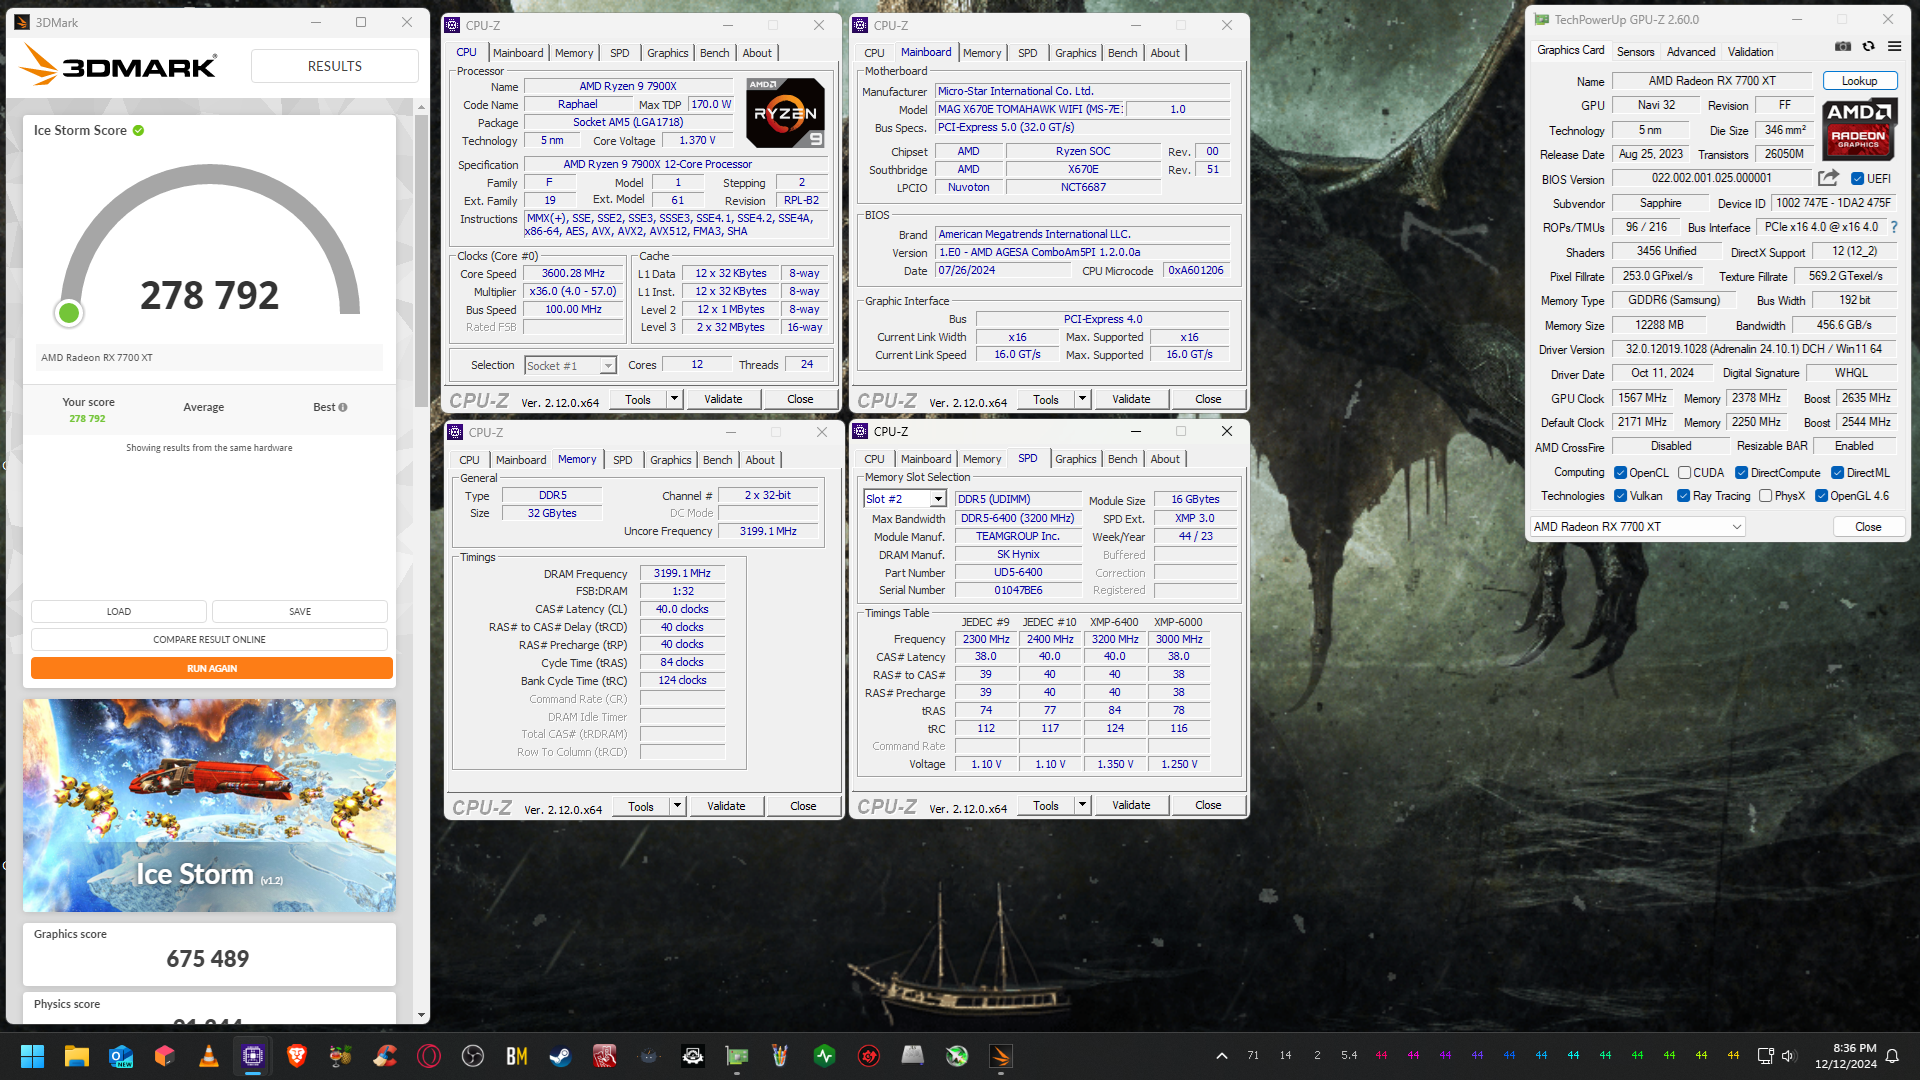Enable the PhysX checkbox
Image resolution: width=1920 pixels, height=1080 pixels.
point(1765,496)
